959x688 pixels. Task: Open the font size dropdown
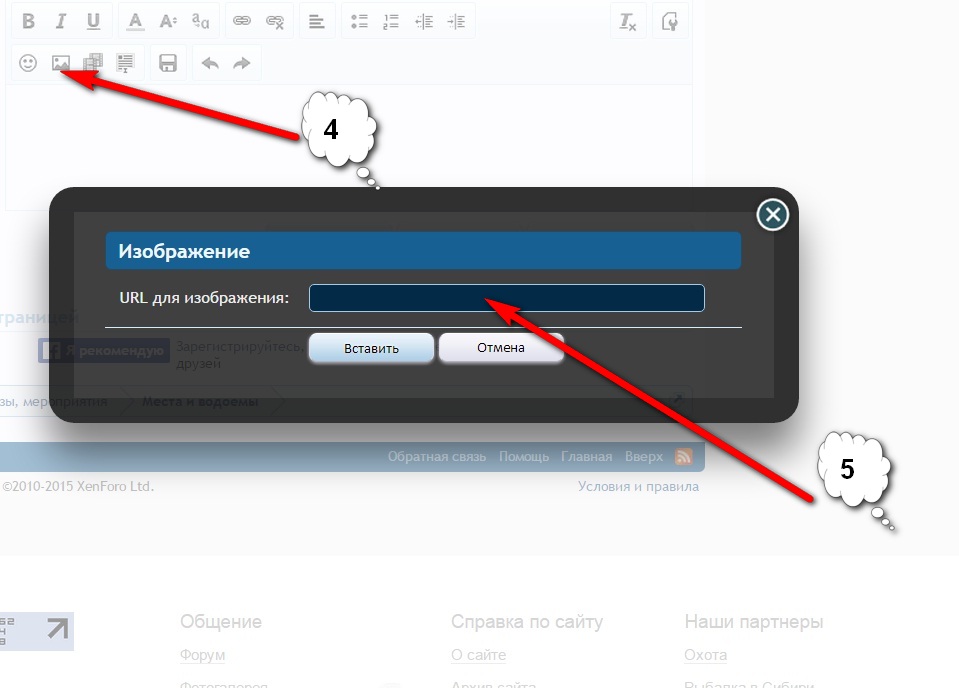[x=168, y=21]
